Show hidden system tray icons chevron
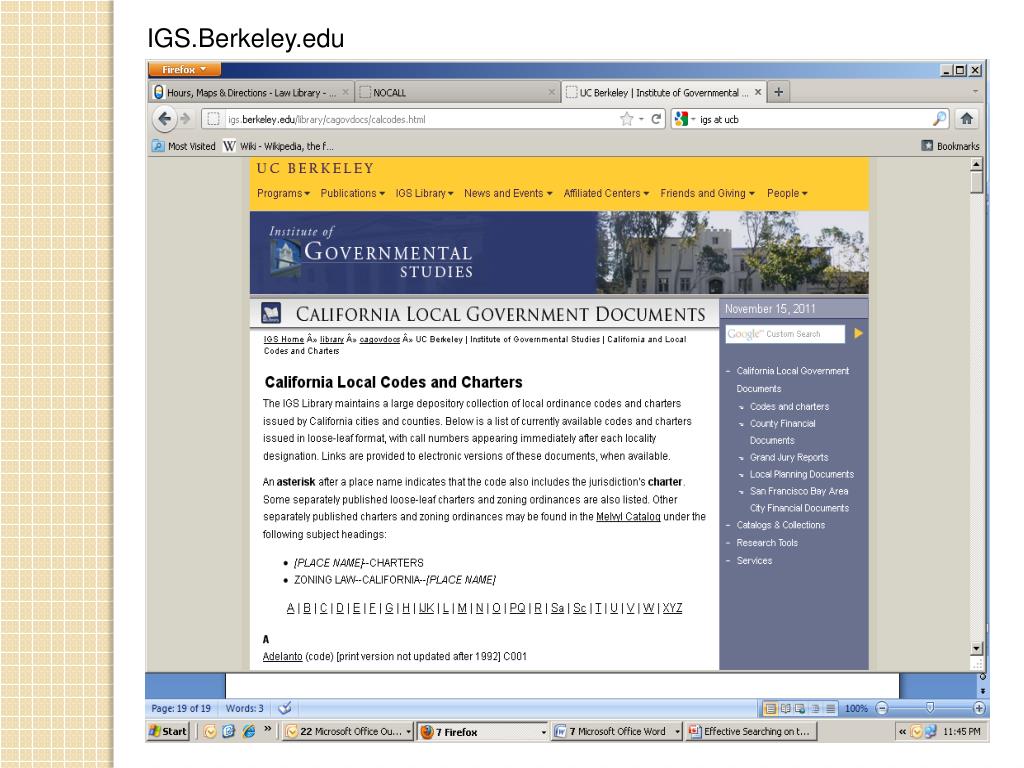Viewport: 1024px width, 768px height. tap(902, 731)
